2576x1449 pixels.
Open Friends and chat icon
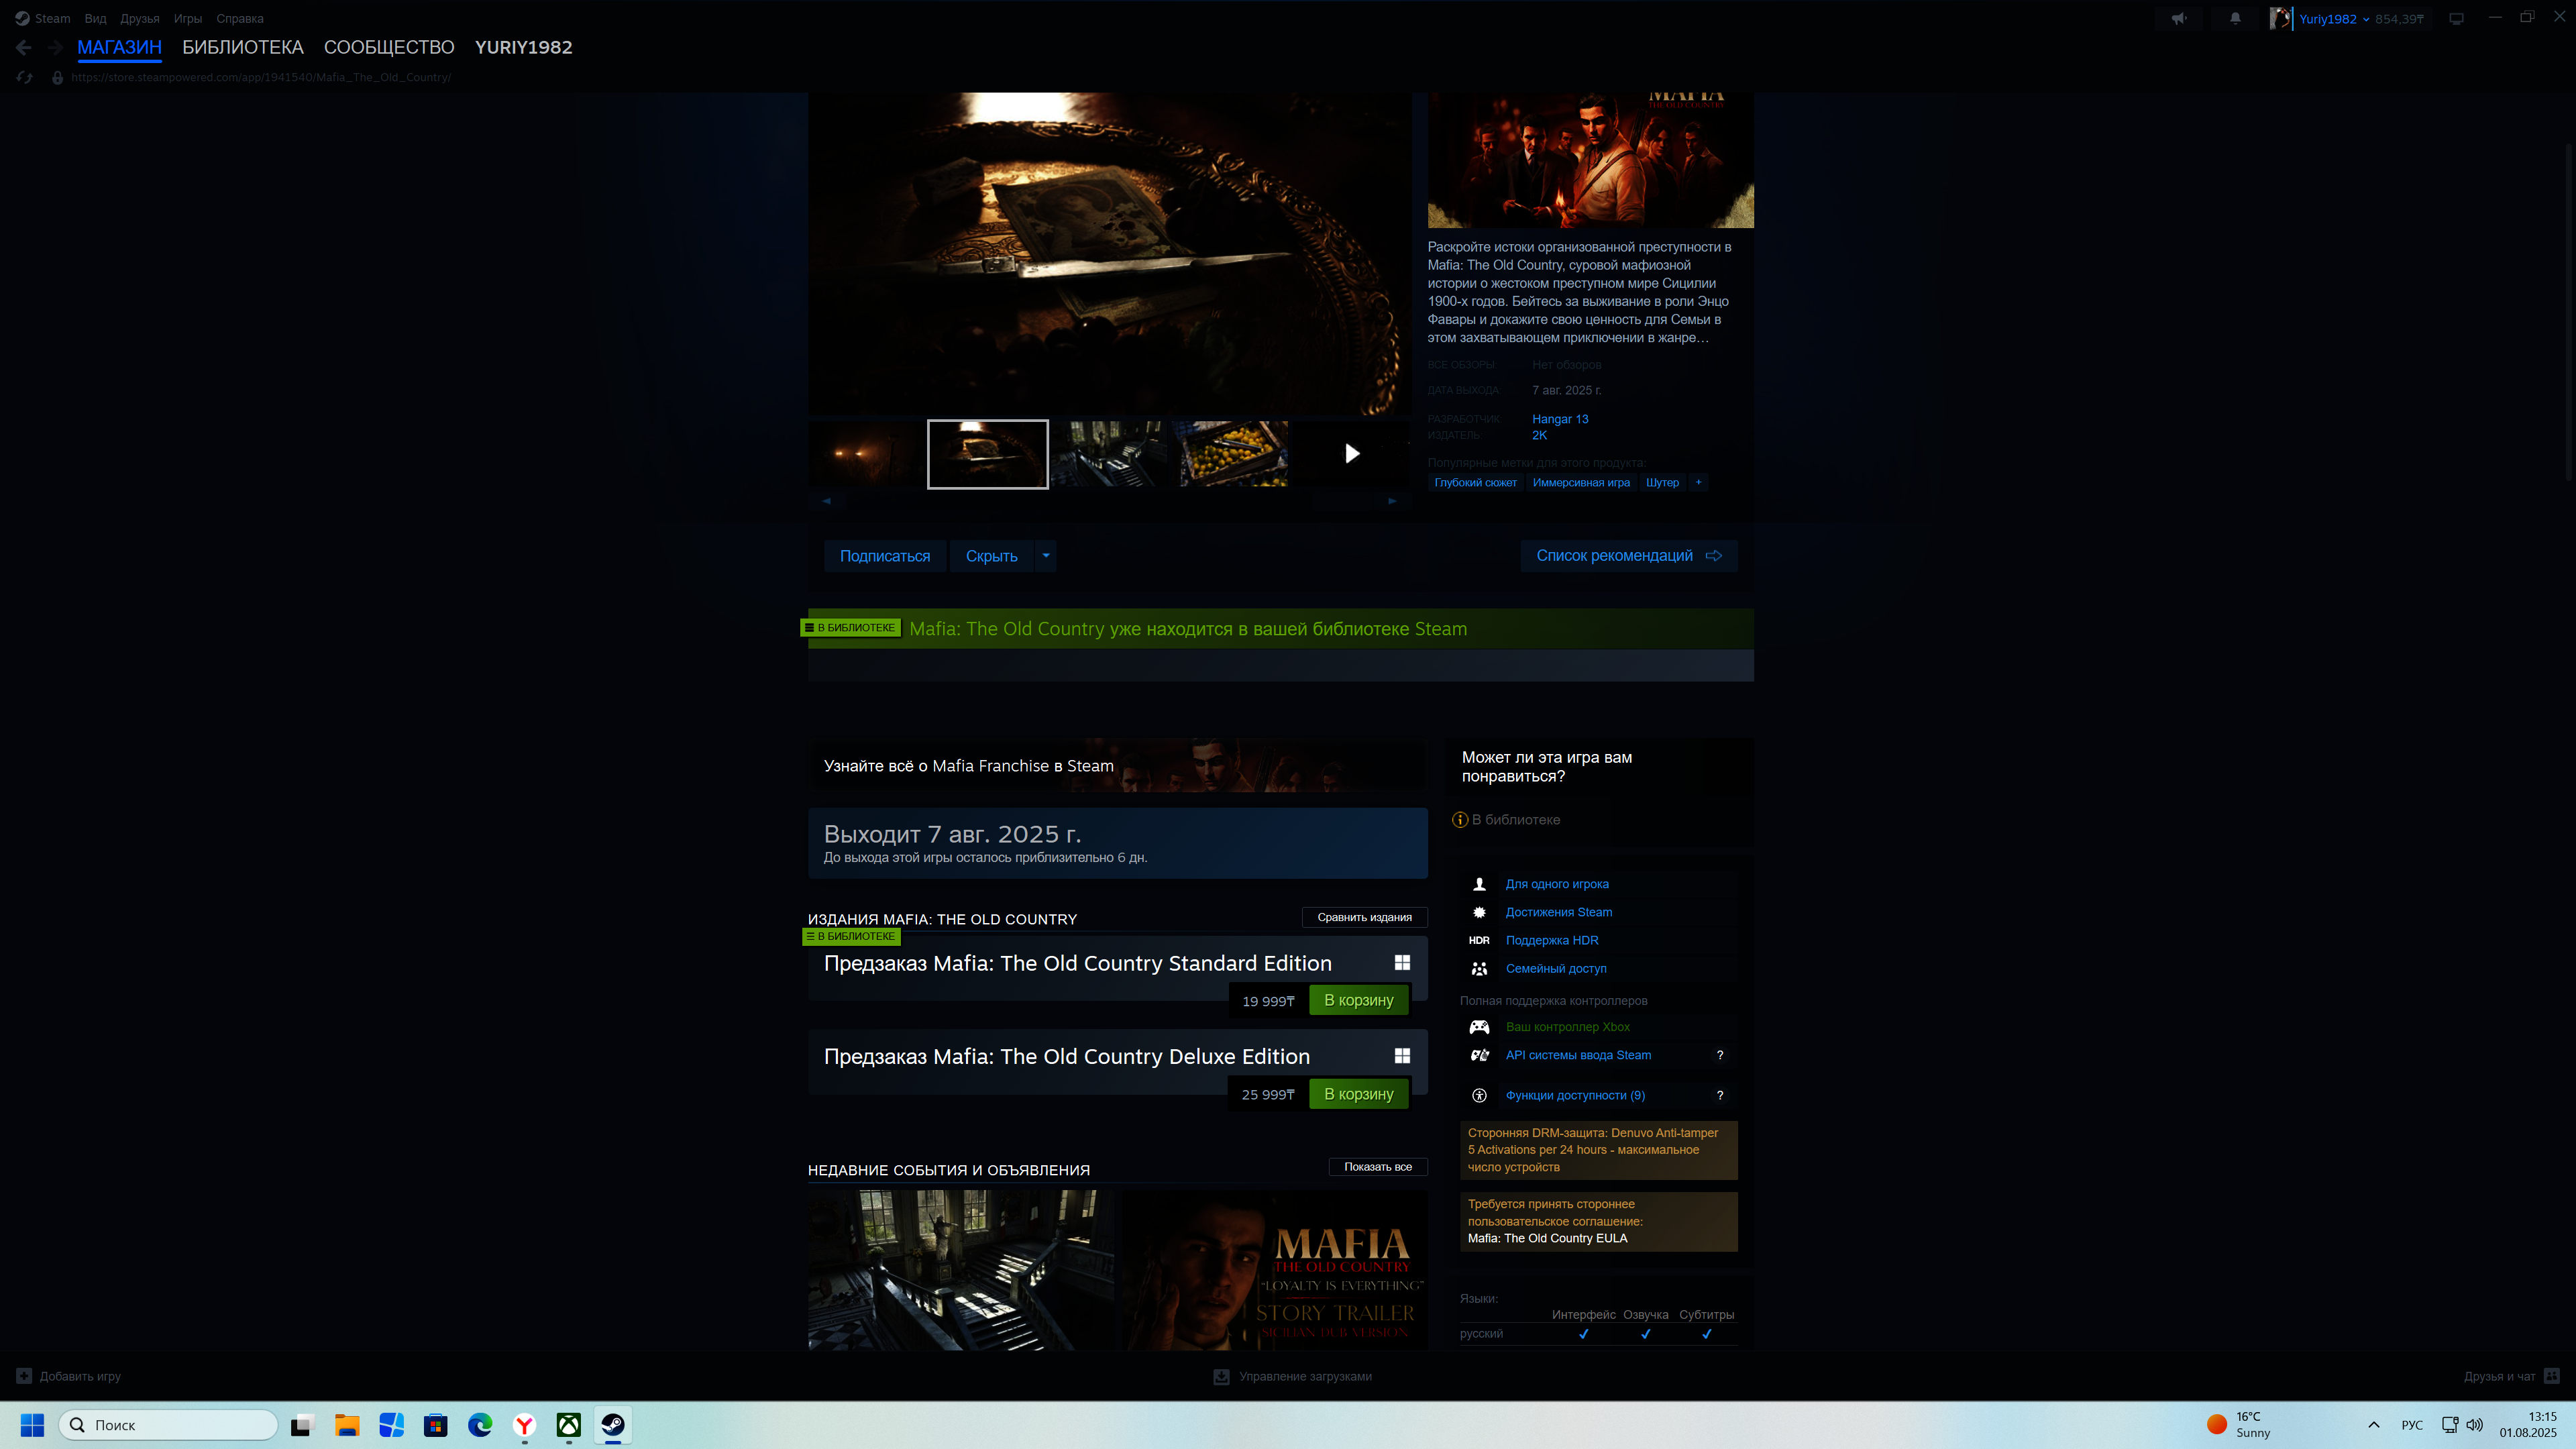pos(2552,1376)
